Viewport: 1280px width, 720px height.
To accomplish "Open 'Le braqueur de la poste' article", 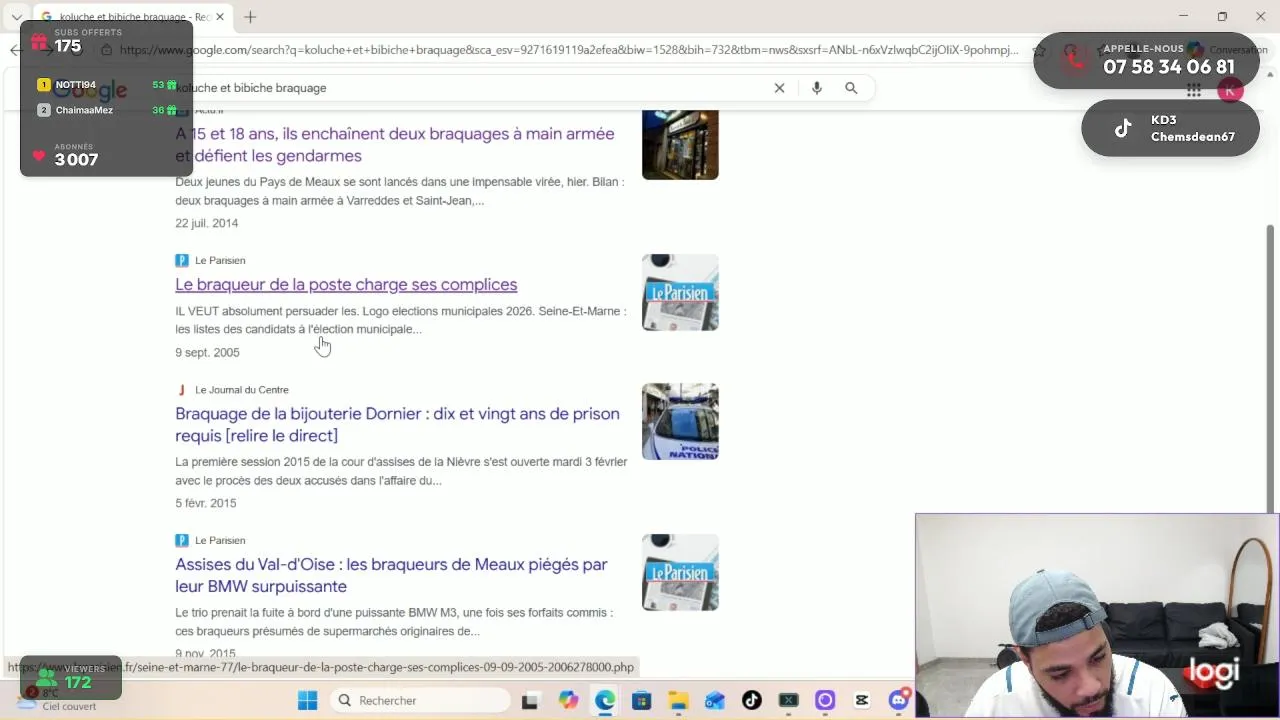I will click(346, 284).
